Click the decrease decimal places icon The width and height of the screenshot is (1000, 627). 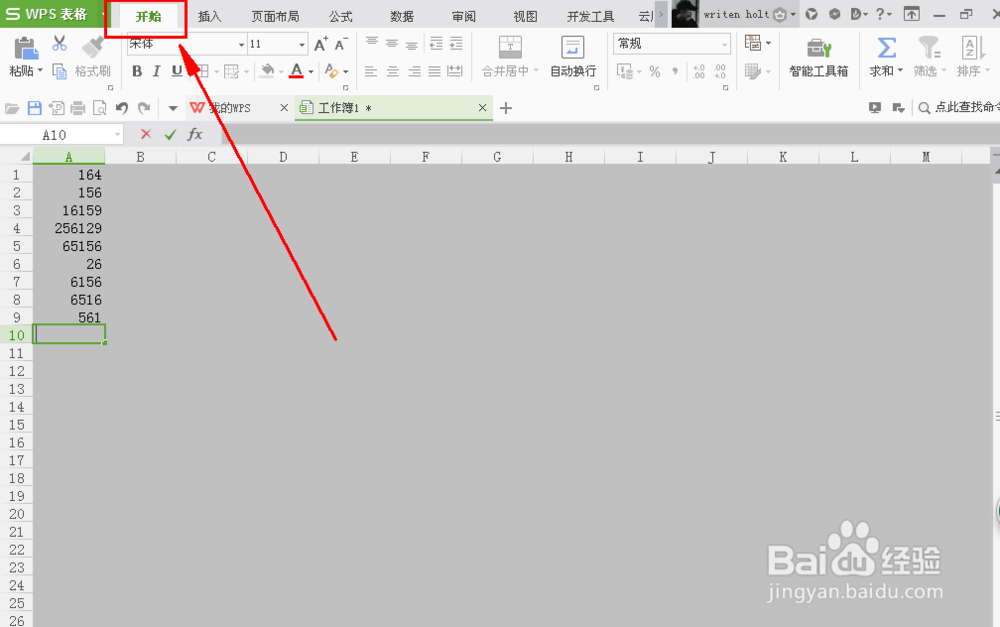tap(720, 71)
